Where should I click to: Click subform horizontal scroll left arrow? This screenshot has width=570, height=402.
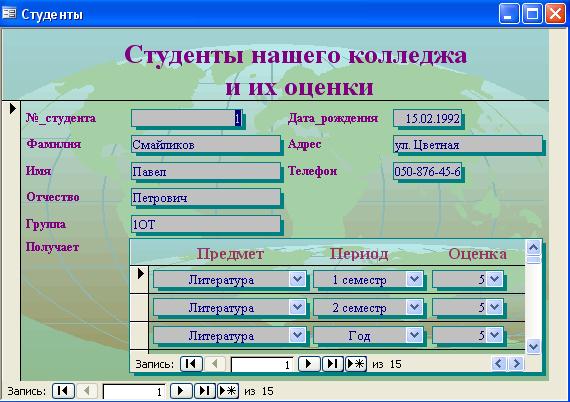click(x=499, y=363)
